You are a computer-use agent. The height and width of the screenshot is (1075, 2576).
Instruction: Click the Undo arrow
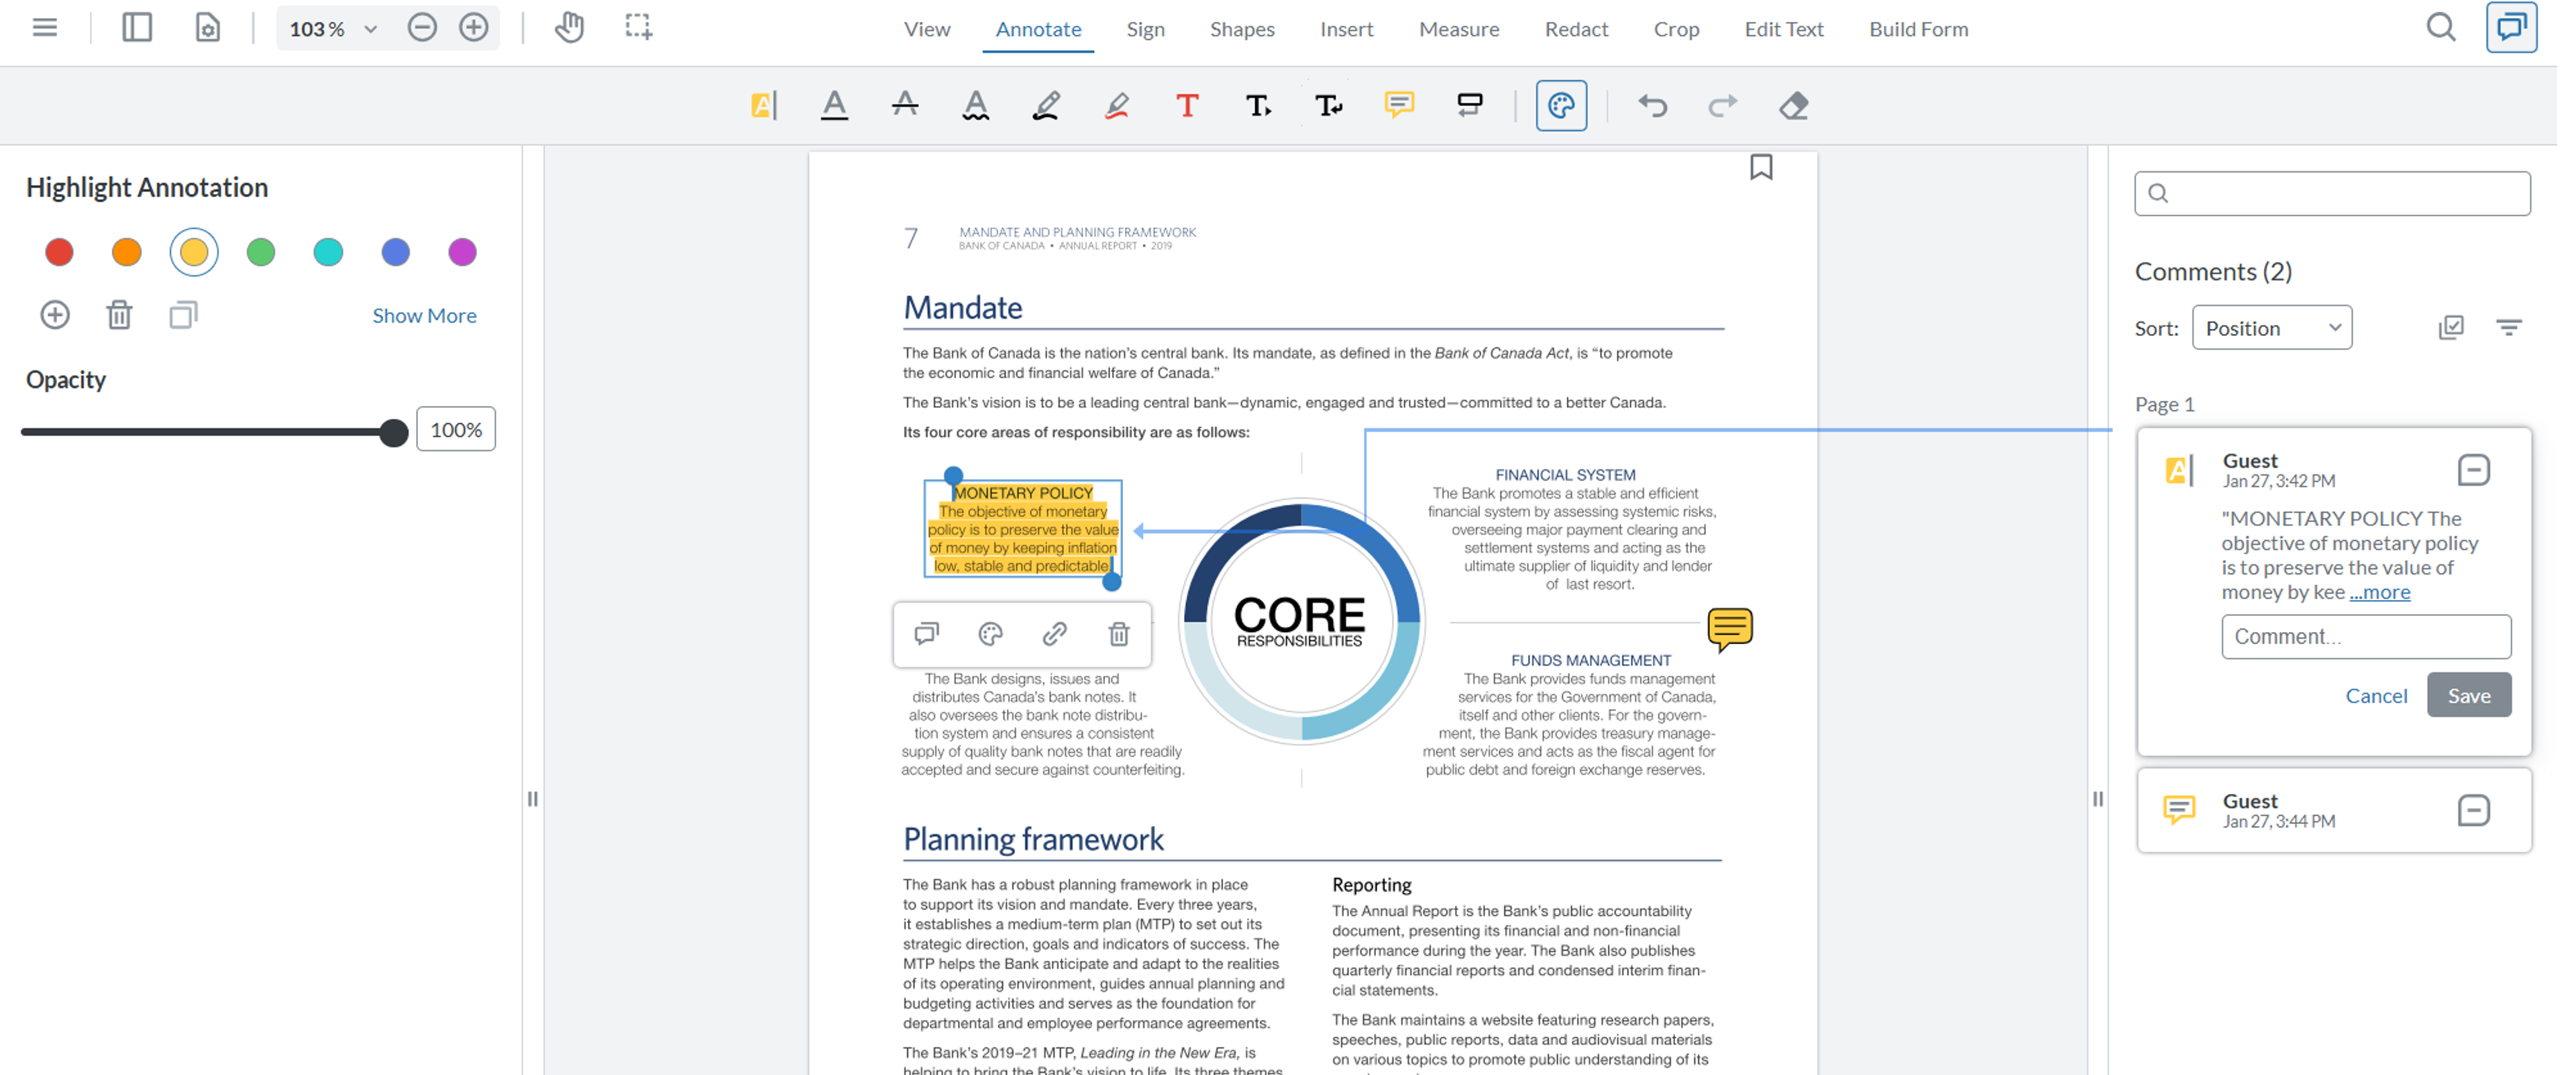click(x=1652, y=105)
